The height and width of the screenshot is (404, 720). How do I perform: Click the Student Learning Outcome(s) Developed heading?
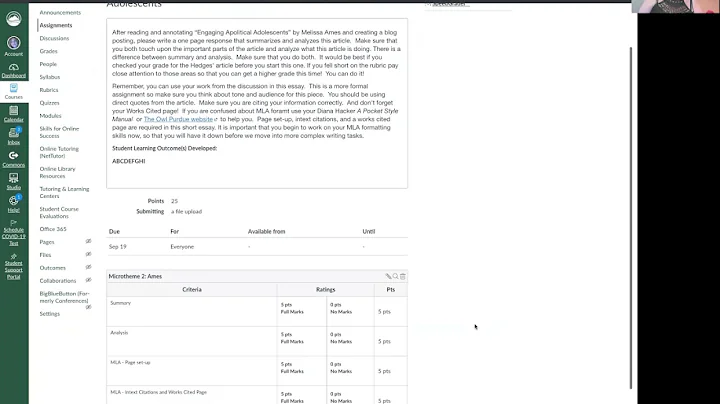(164, 148)
